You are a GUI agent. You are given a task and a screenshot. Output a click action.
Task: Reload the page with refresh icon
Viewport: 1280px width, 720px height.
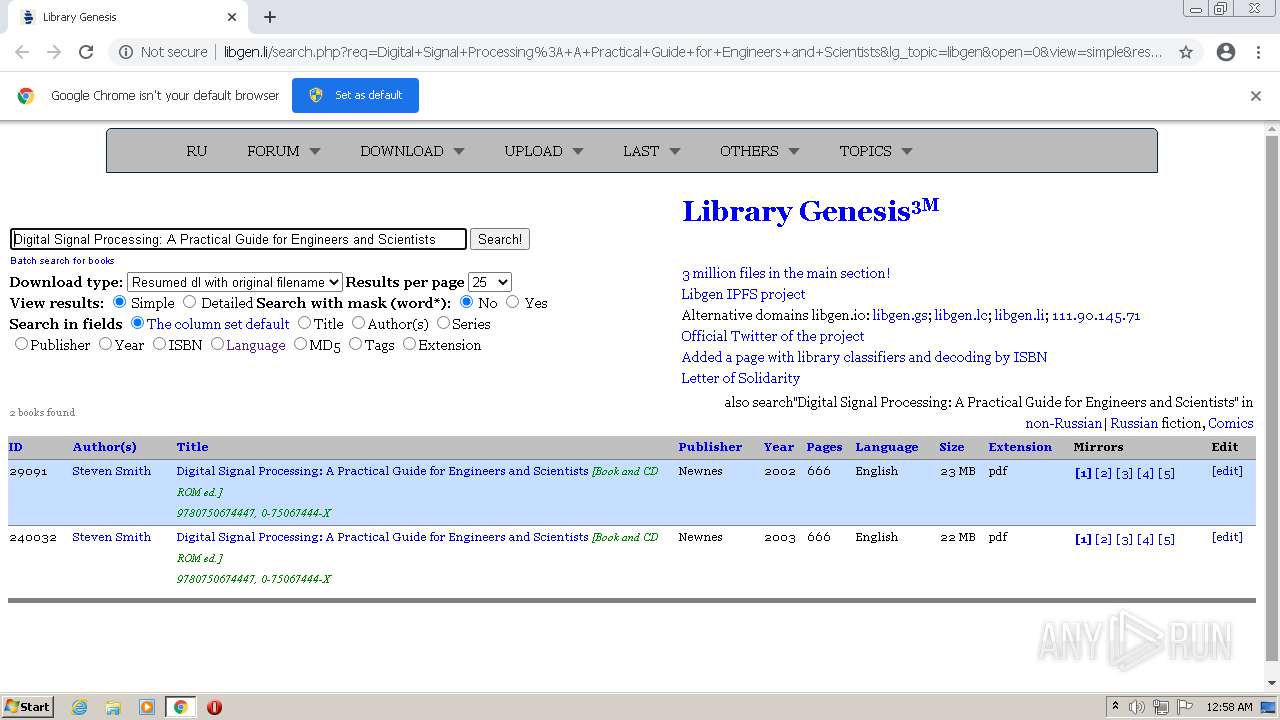coord(86,52)
